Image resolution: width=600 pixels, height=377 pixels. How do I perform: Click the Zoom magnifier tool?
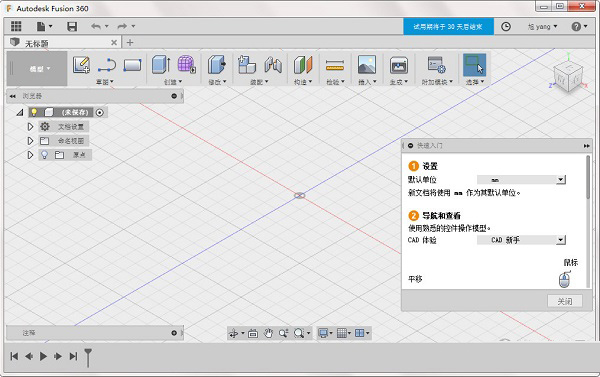(x=284, y=333)
